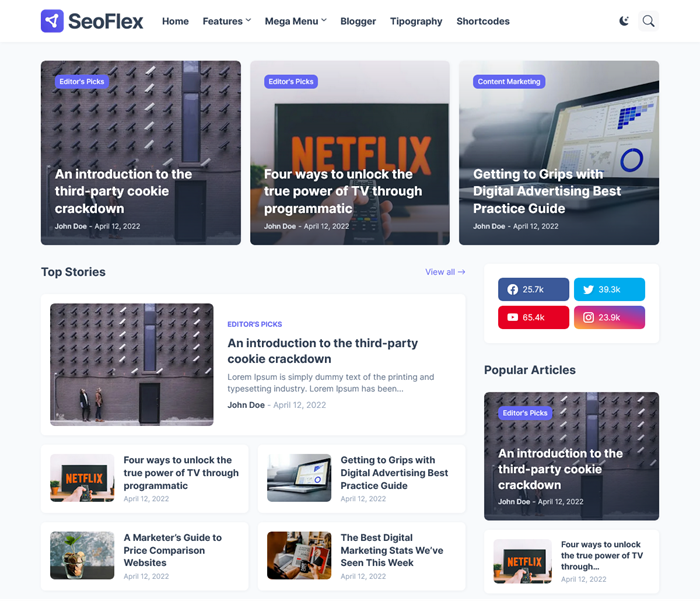This screenshot has height=601, width=700.
Task: Open the Twitter 39.3k follow button
Action: click(609, 289)
